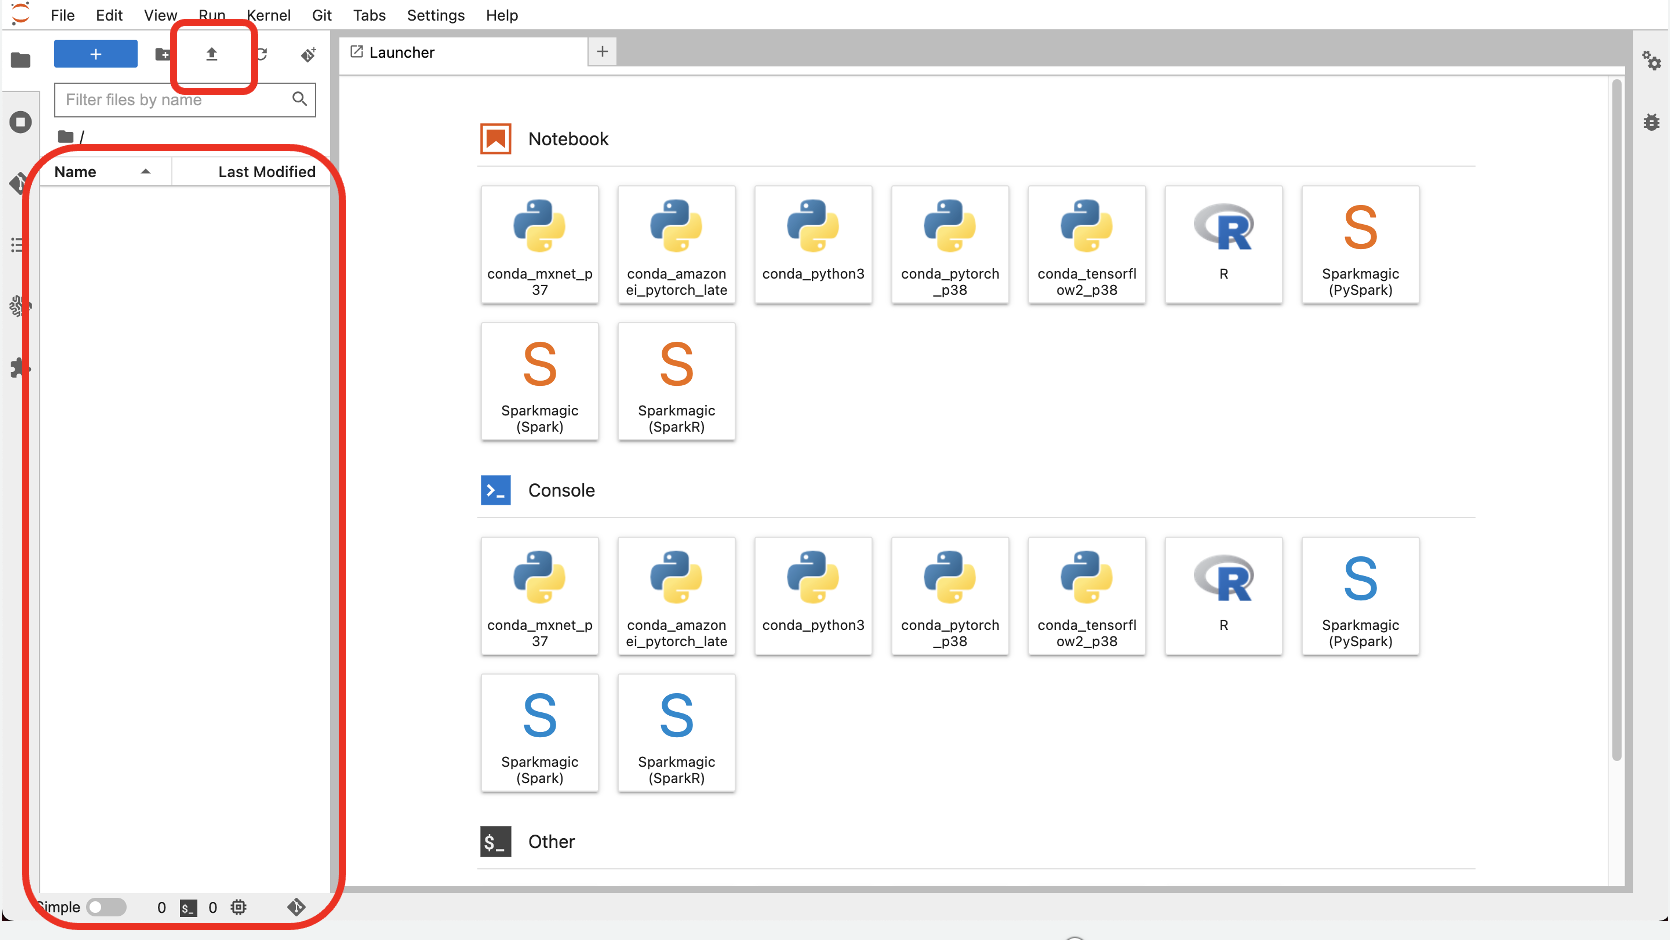The image size is (1670, 940).
Task: Create a new folder with folder-plus icon
Action: tap(162, 54)
